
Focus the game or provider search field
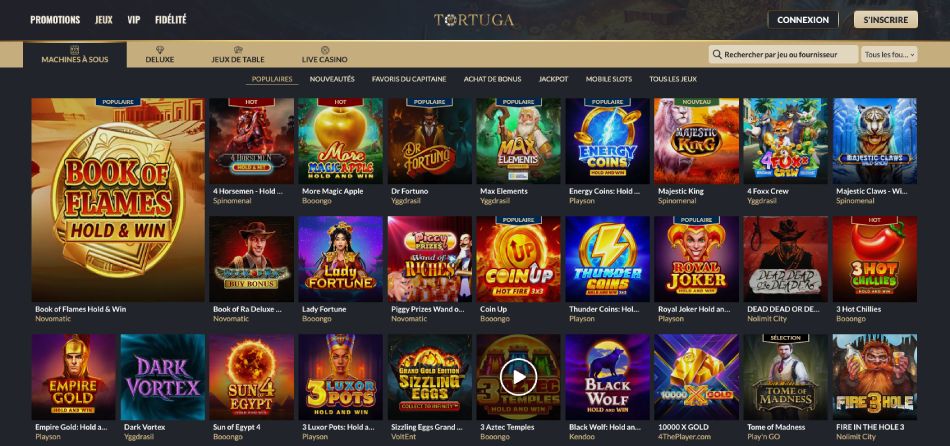[783, 55]
